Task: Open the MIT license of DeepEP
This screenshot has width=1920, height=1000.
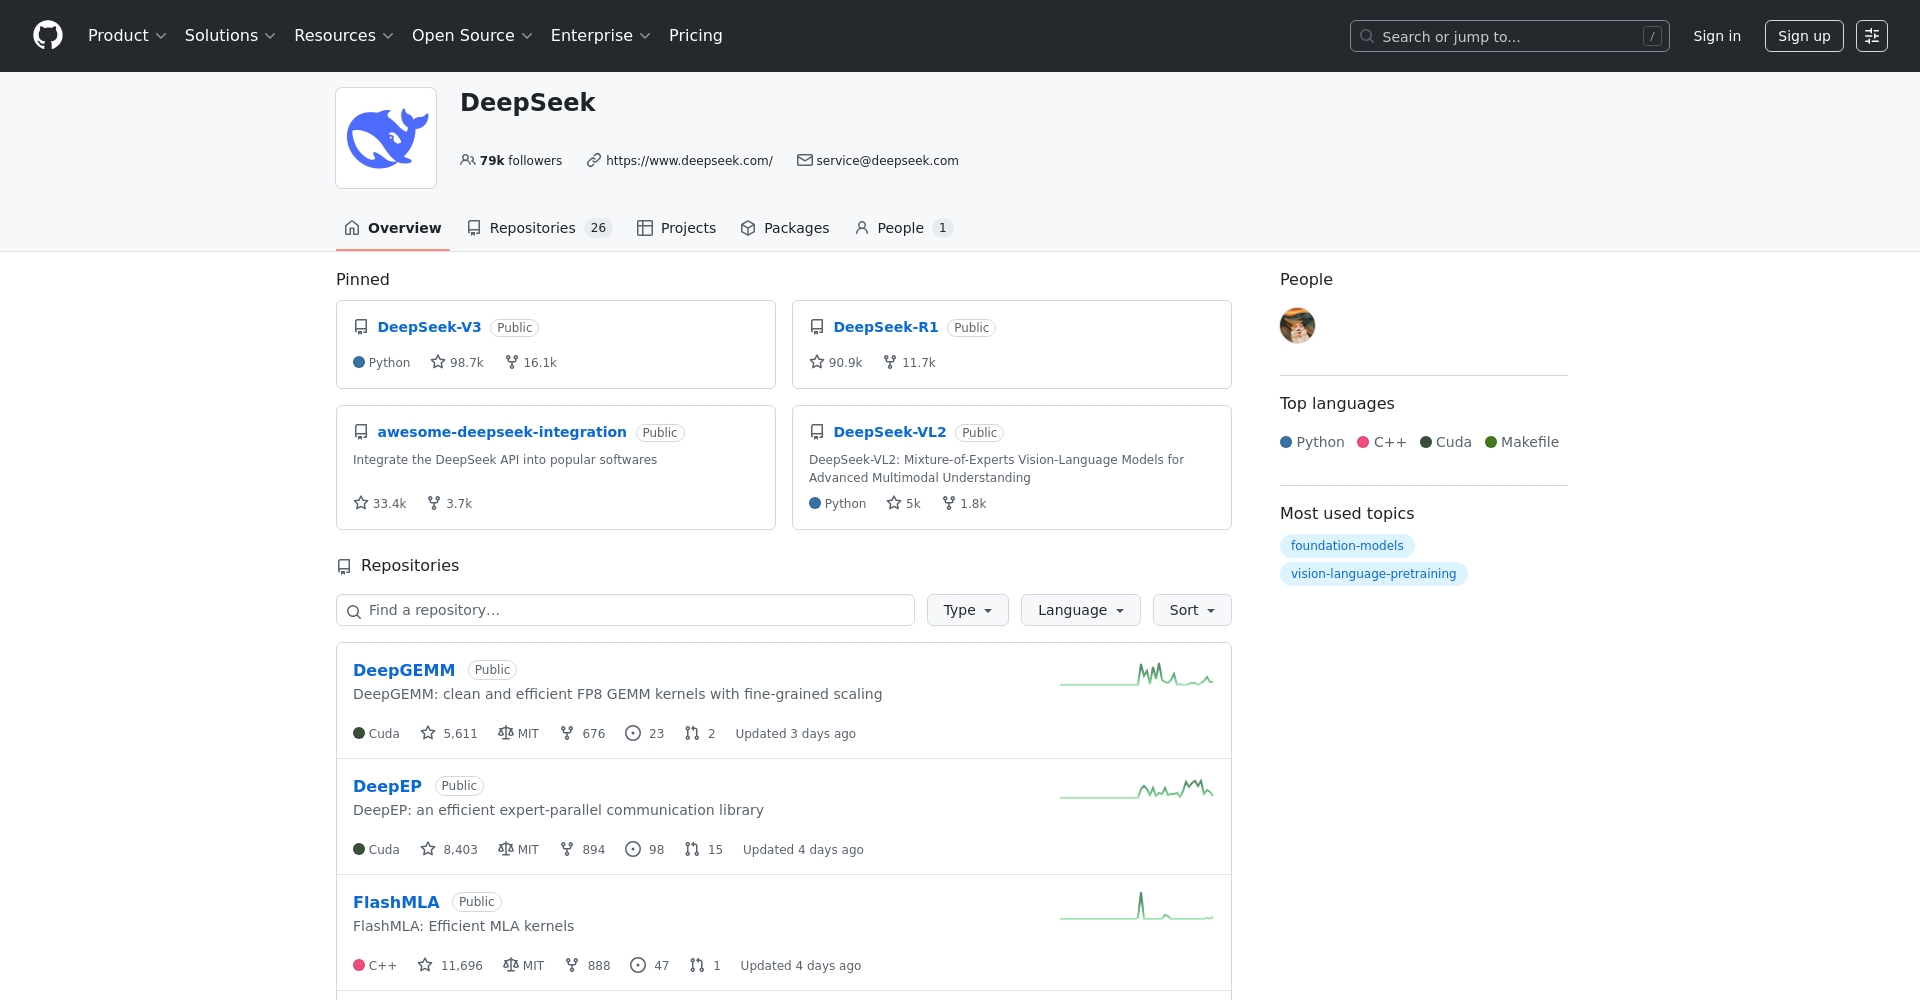Action: pos(518,850)
